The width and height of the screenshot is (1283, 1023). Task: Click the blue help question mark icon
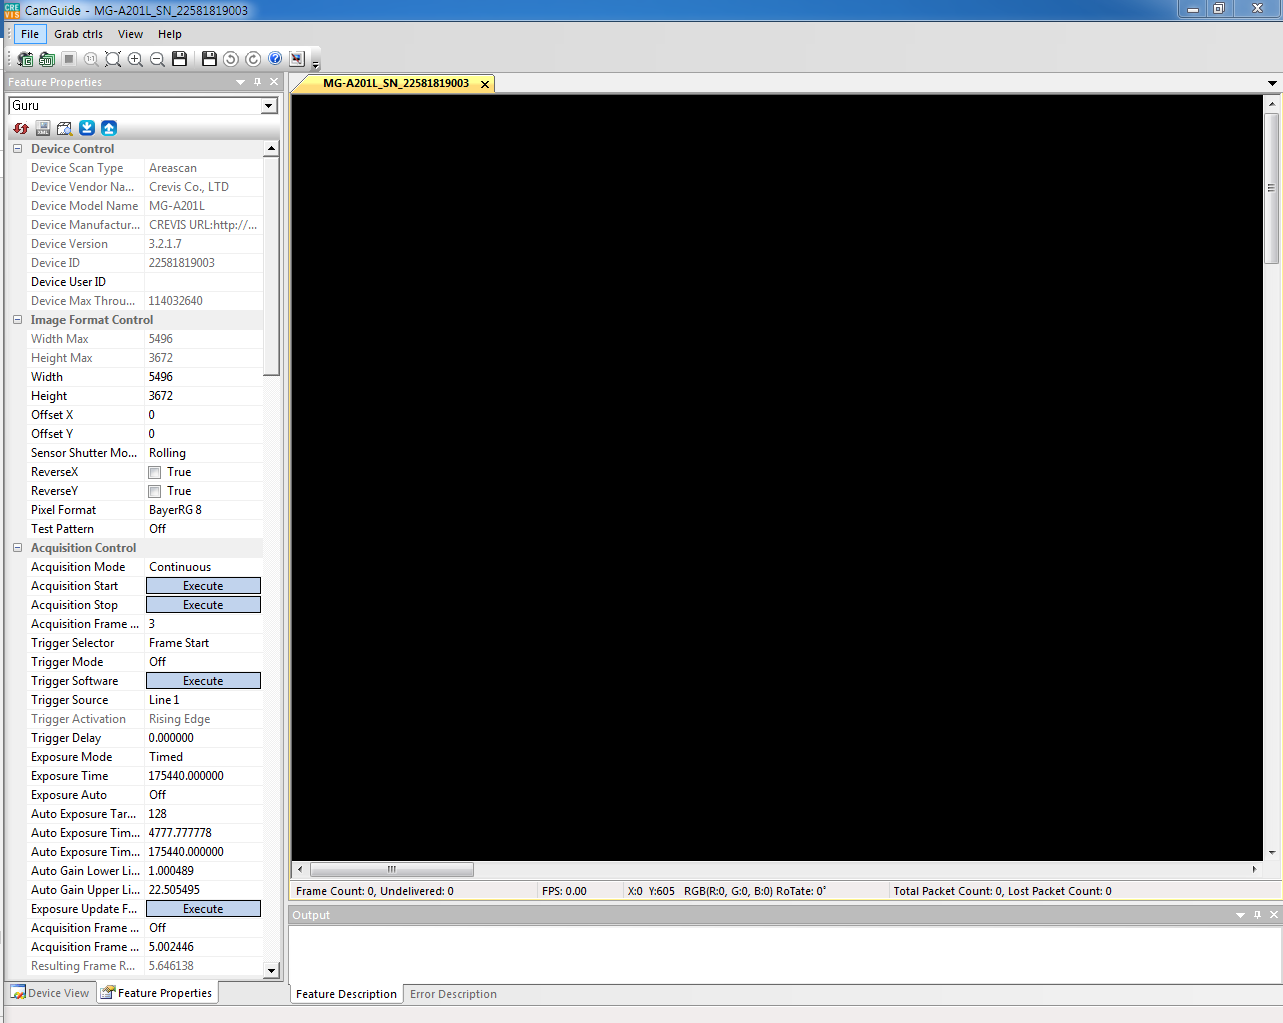click(x=275, y=59)
